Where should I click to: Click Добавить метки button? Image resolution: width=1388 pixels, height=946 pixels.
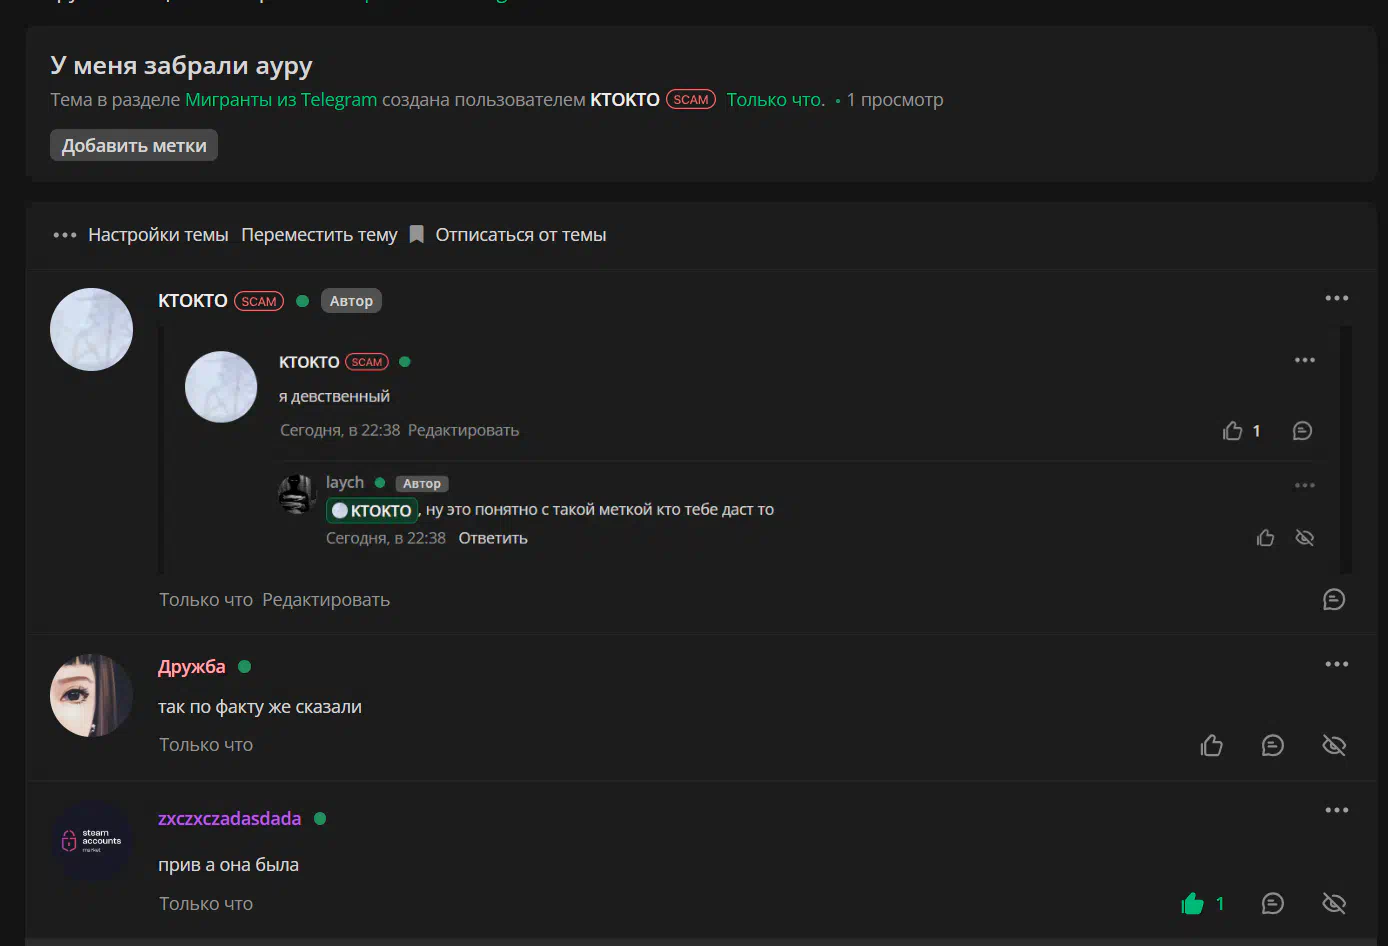(x=134, y=146)
